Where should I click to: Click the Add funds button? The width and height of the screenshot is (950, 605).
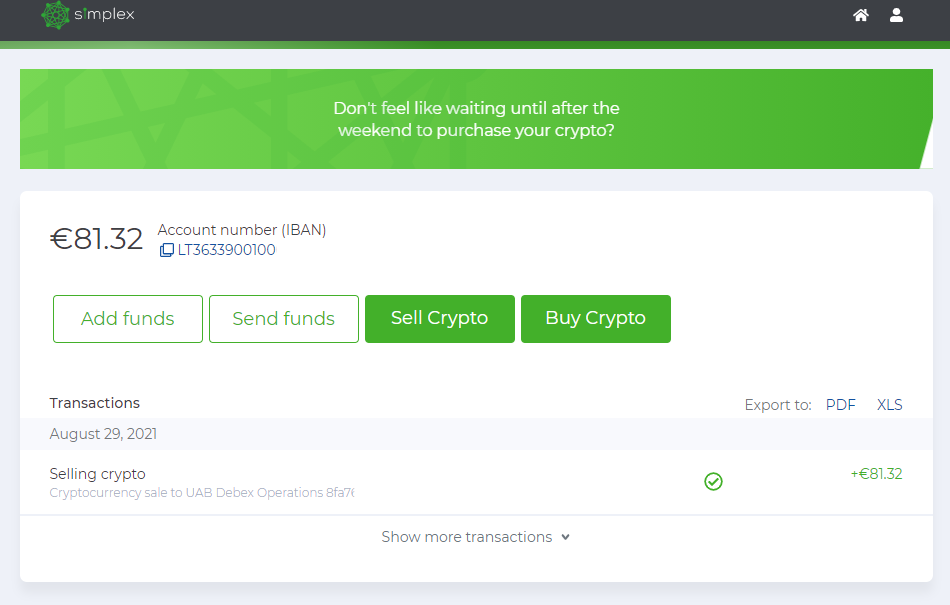(127, 318)
